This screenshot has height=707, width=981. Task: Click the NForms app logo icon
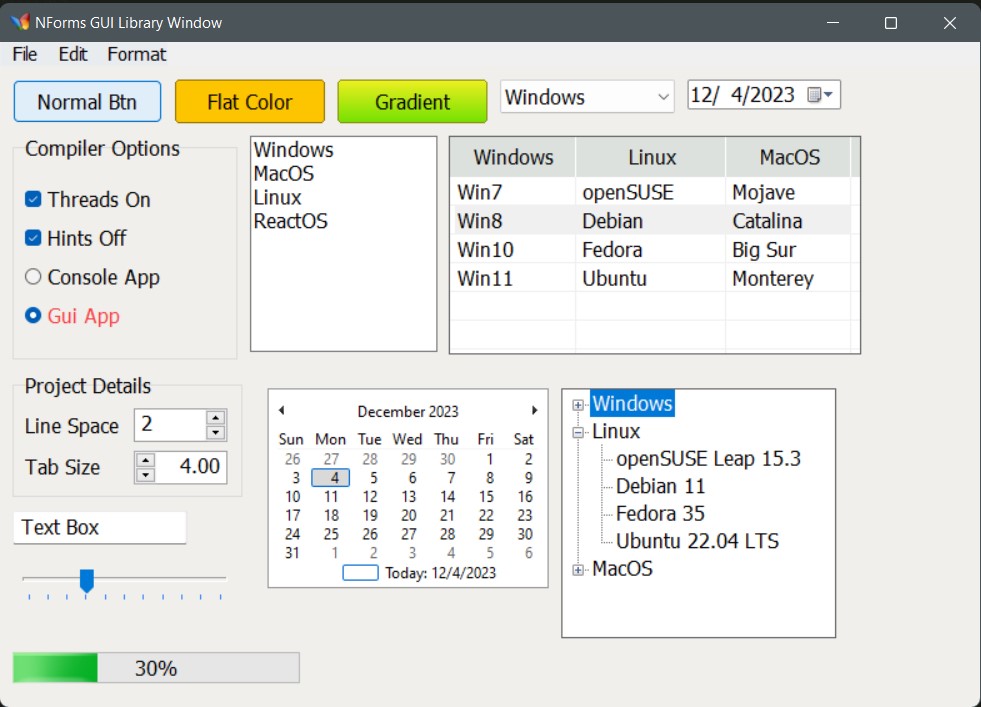click(x=20, y=22)
